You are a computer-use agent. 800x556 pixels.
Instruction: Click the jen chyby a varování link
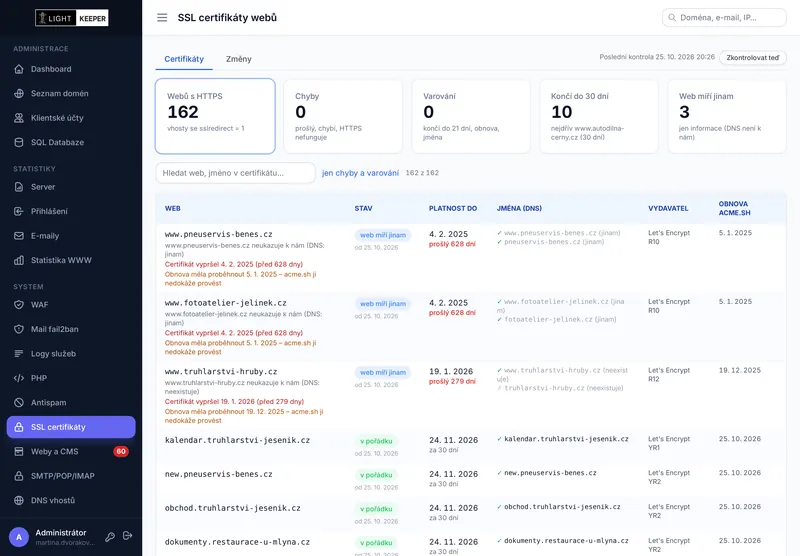click(x=360, y=173)
